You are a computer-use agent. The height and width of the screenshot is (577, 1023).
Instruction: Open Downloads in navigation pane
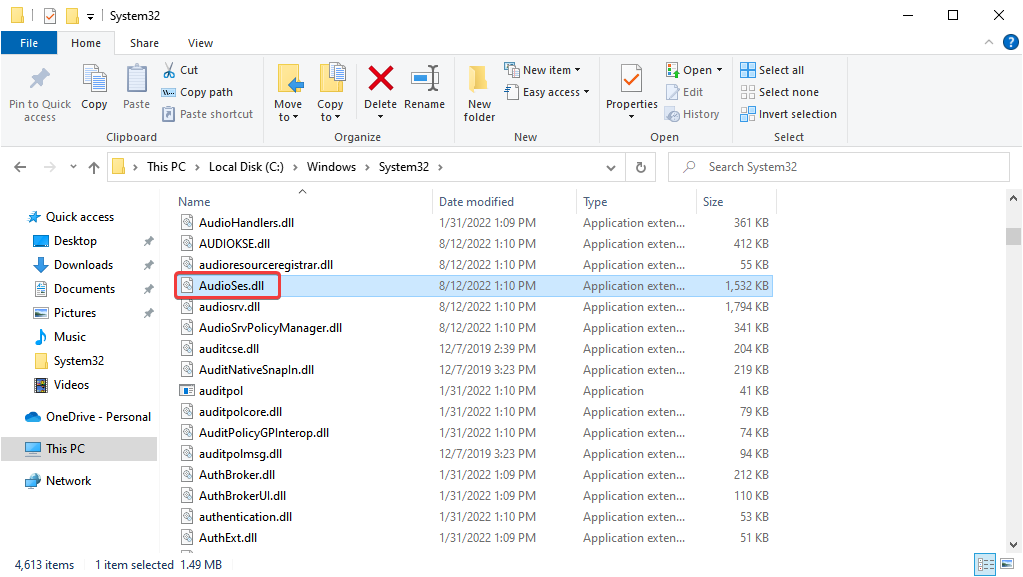click(84, 265)
